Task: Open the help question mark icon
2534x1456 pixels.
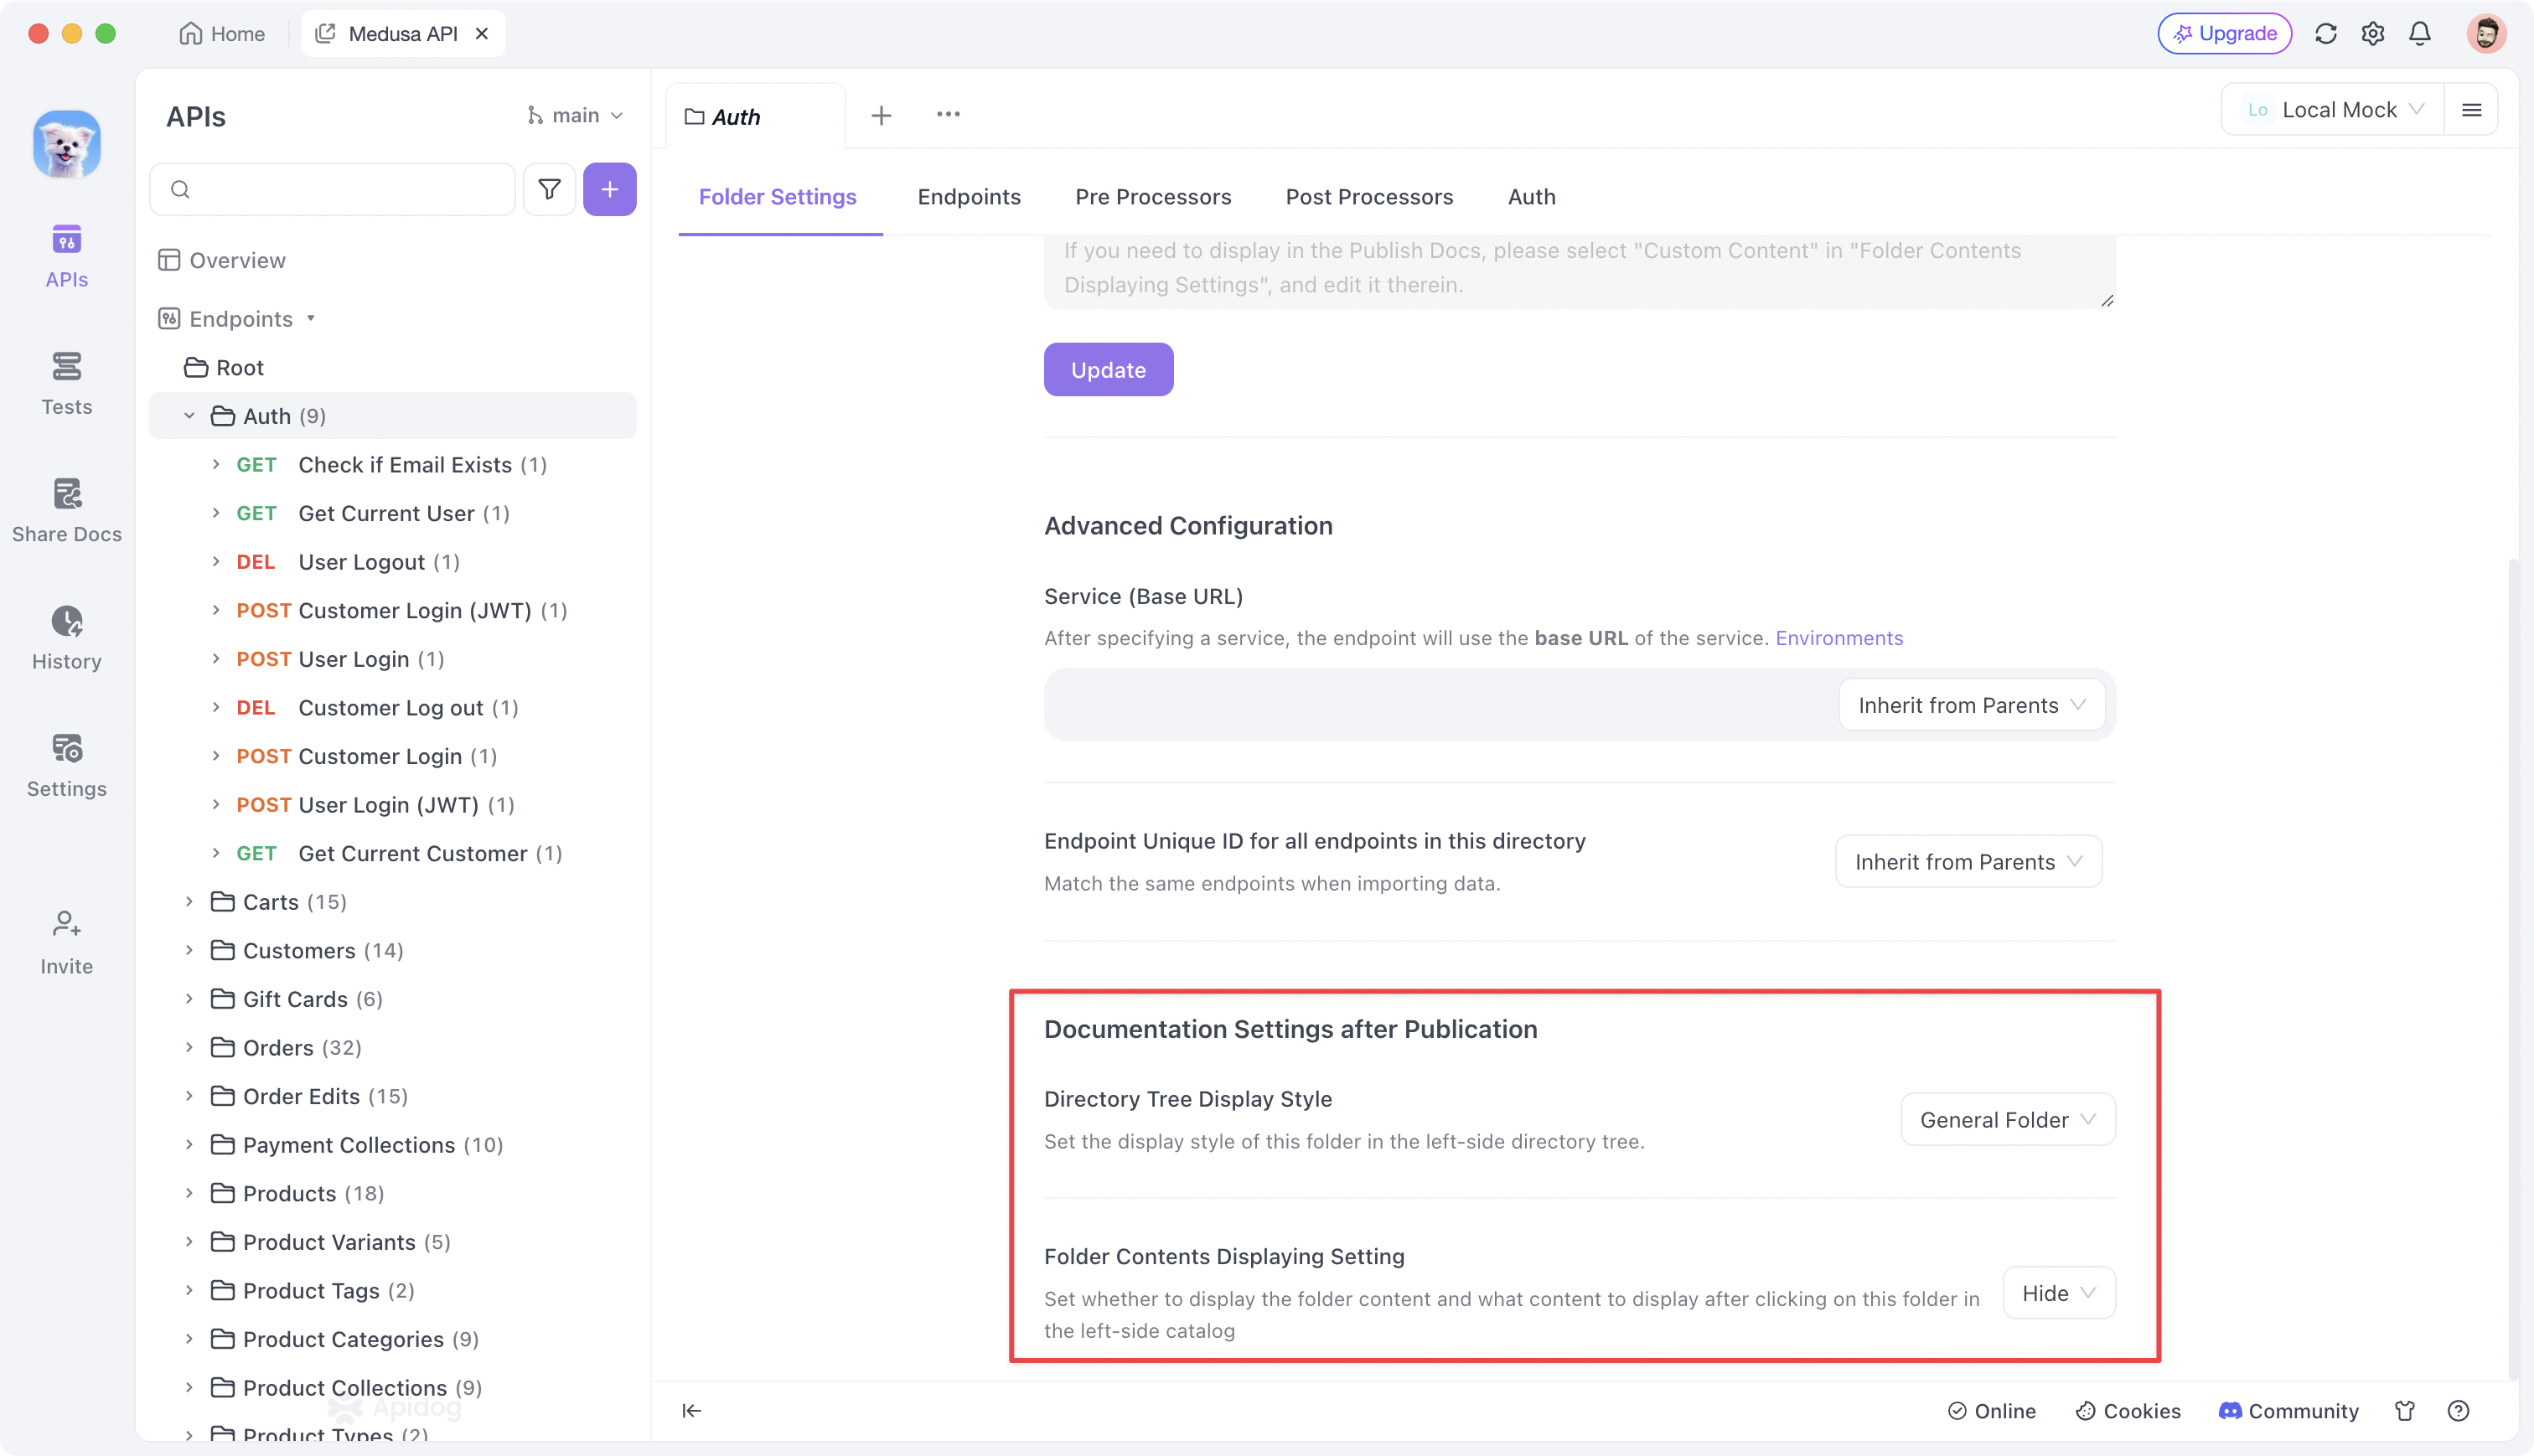Action: point(2458,1410)
